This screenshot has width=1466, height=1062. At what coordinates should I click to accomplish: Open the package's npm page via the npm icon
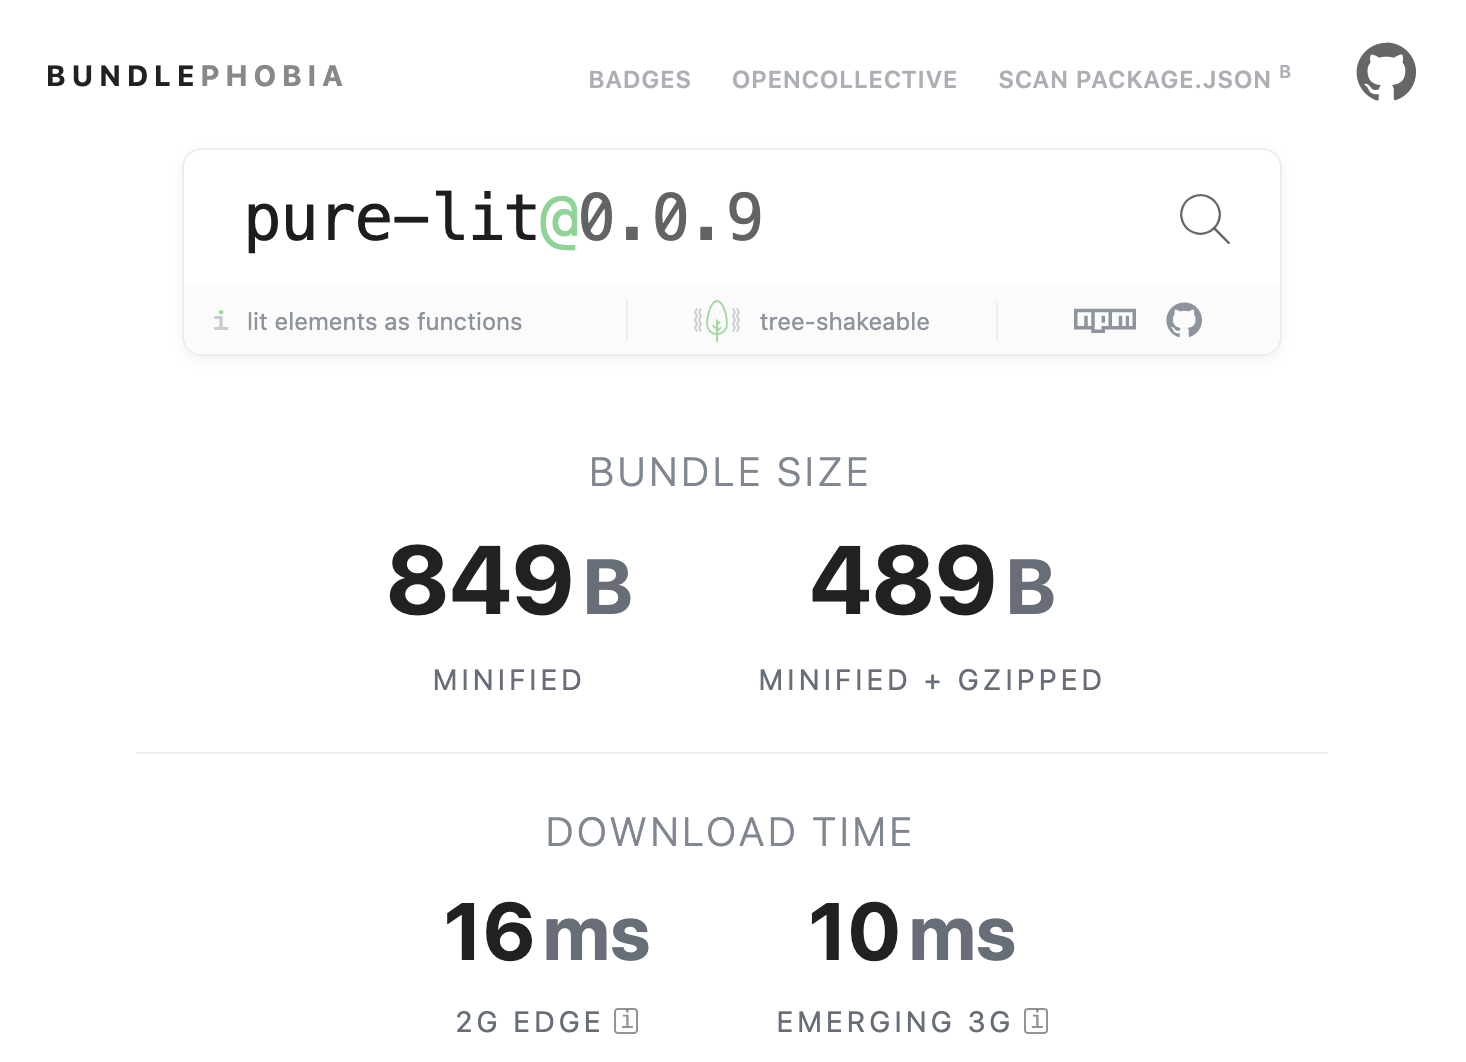1104,320
